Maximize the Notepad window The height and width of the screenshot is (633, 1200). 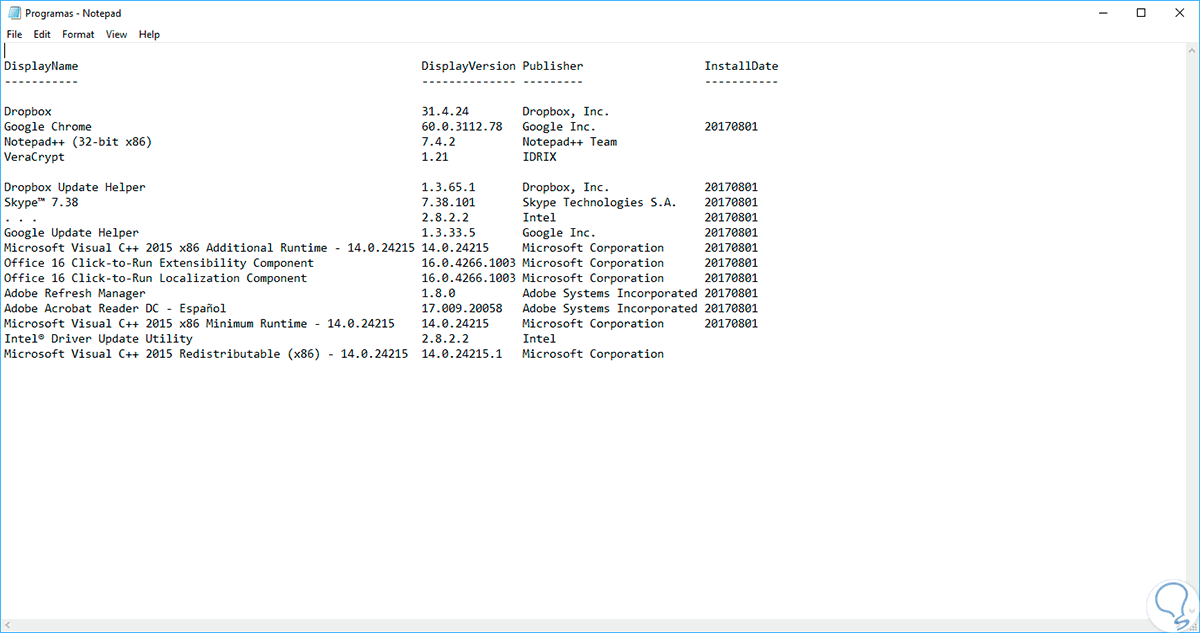(x=1141, y=12)
